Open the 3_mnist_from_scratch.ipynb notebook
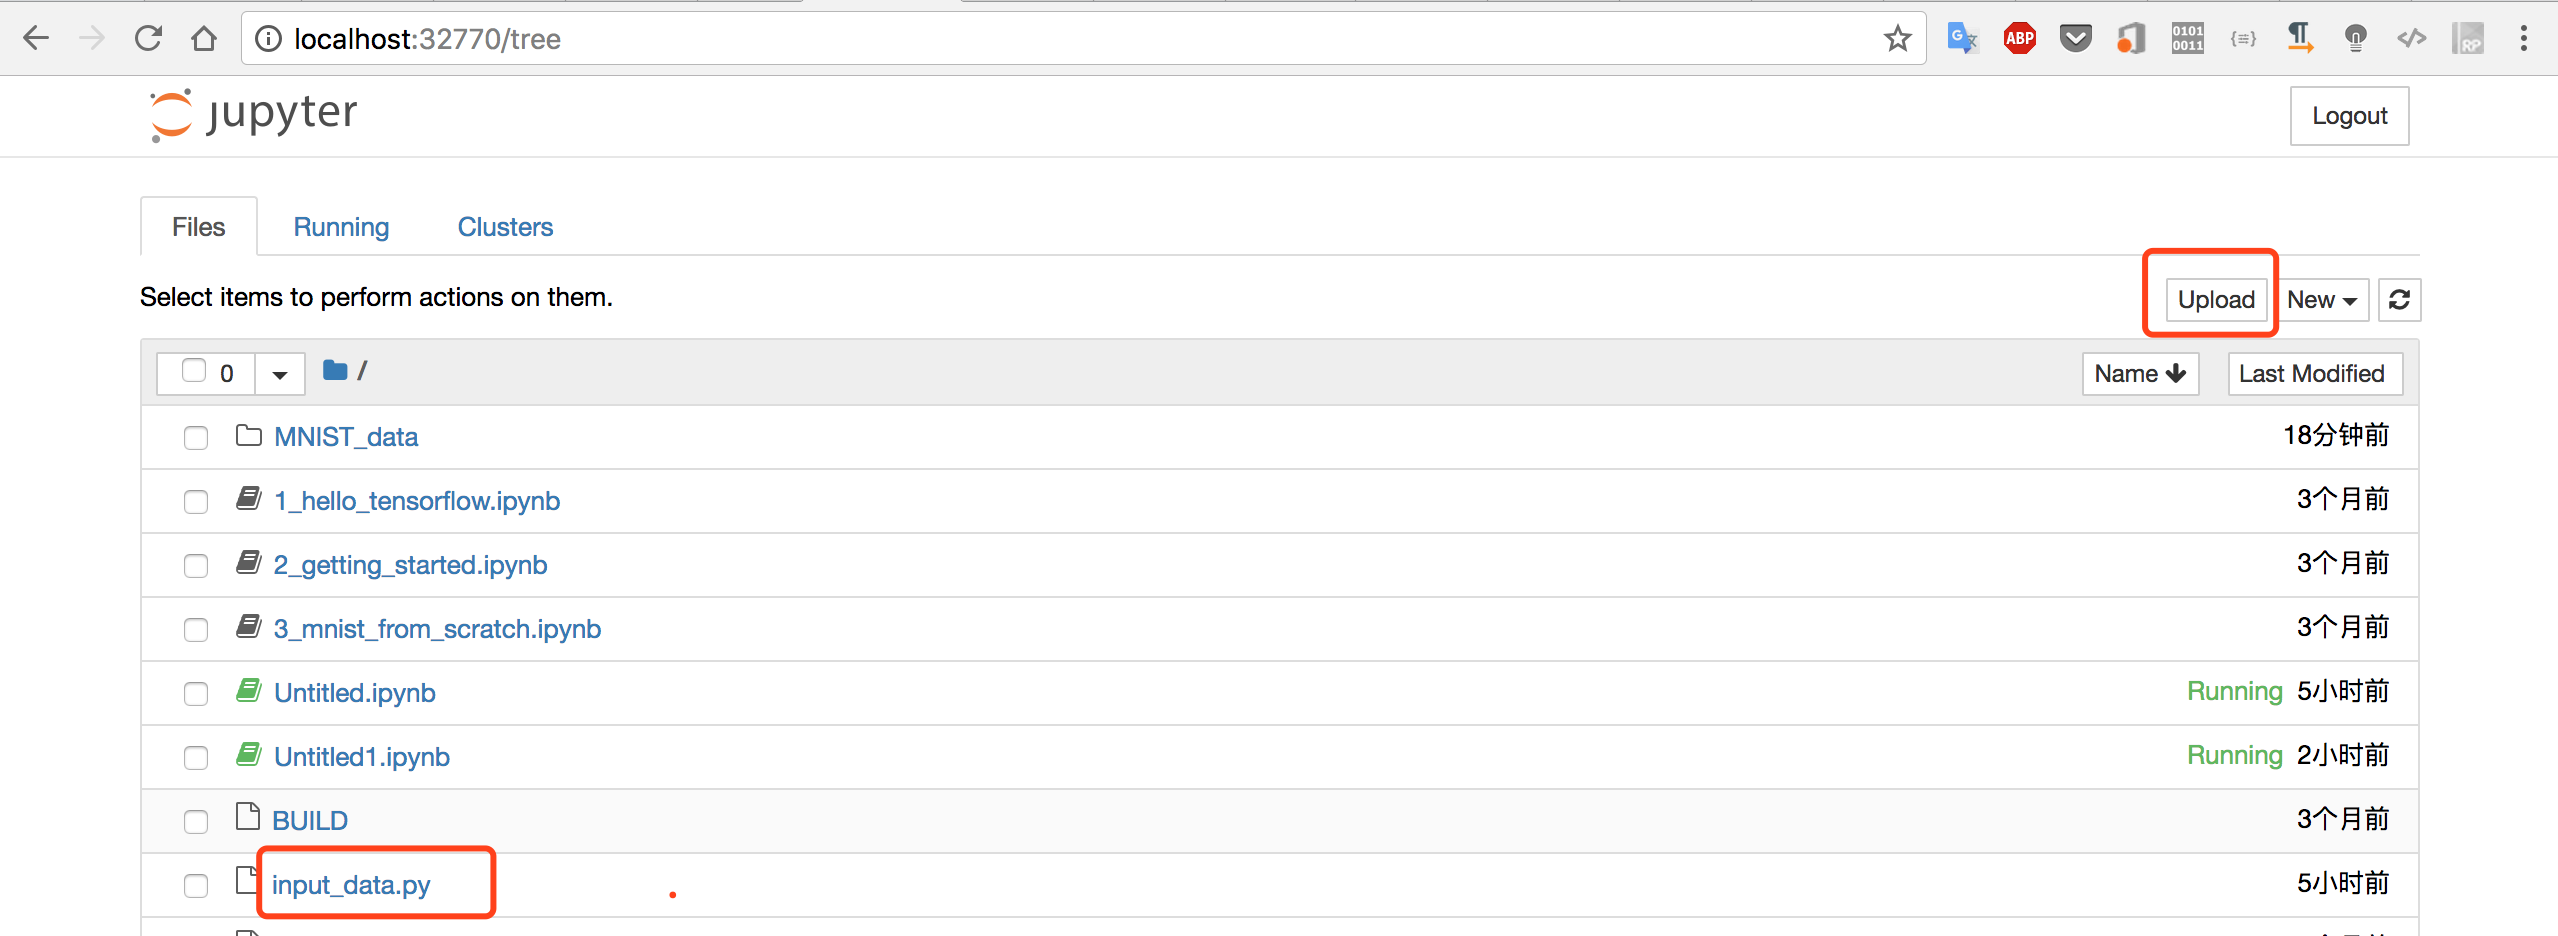 point(437,629)
